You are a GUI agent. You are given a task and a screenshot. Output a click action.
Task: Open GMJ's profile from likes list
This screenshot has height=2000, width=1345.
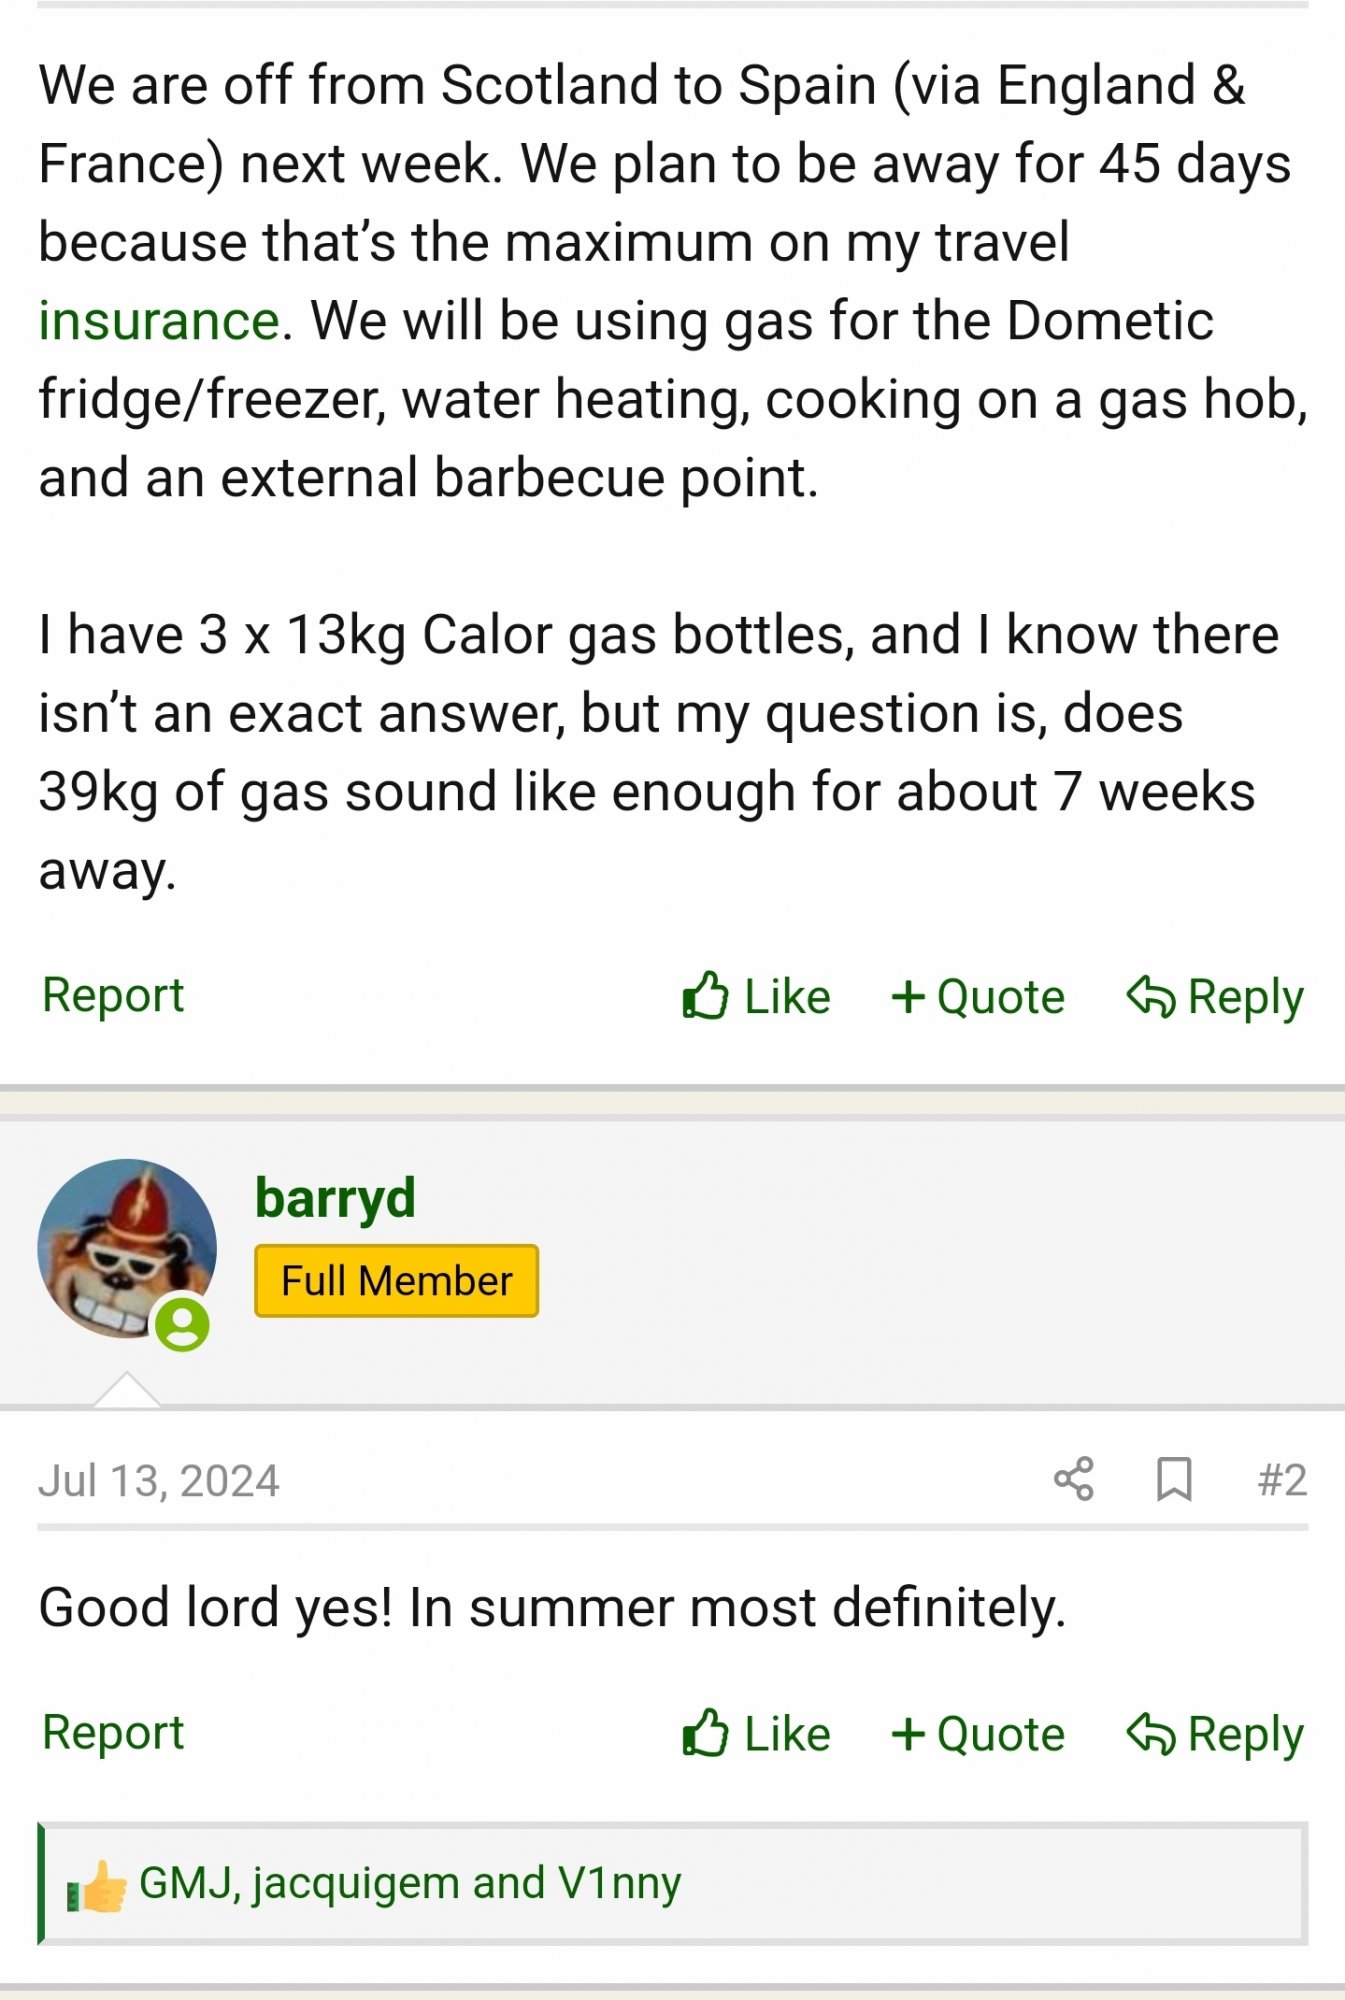pos(186,1883)
